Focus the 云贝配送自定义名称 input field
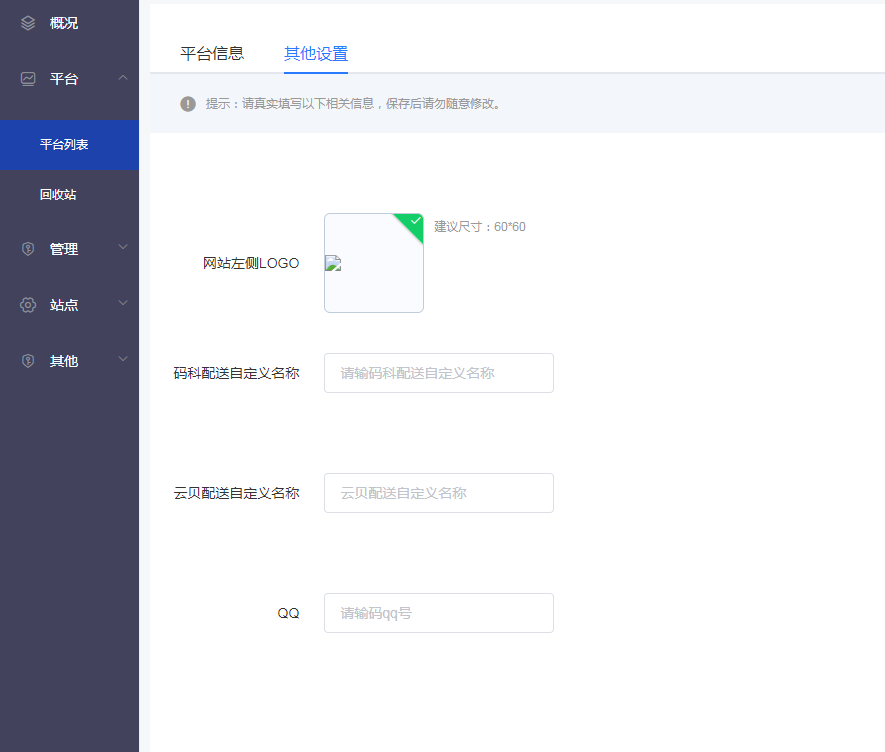The height and width of the screenshot is (752, 885). point(439,493)
